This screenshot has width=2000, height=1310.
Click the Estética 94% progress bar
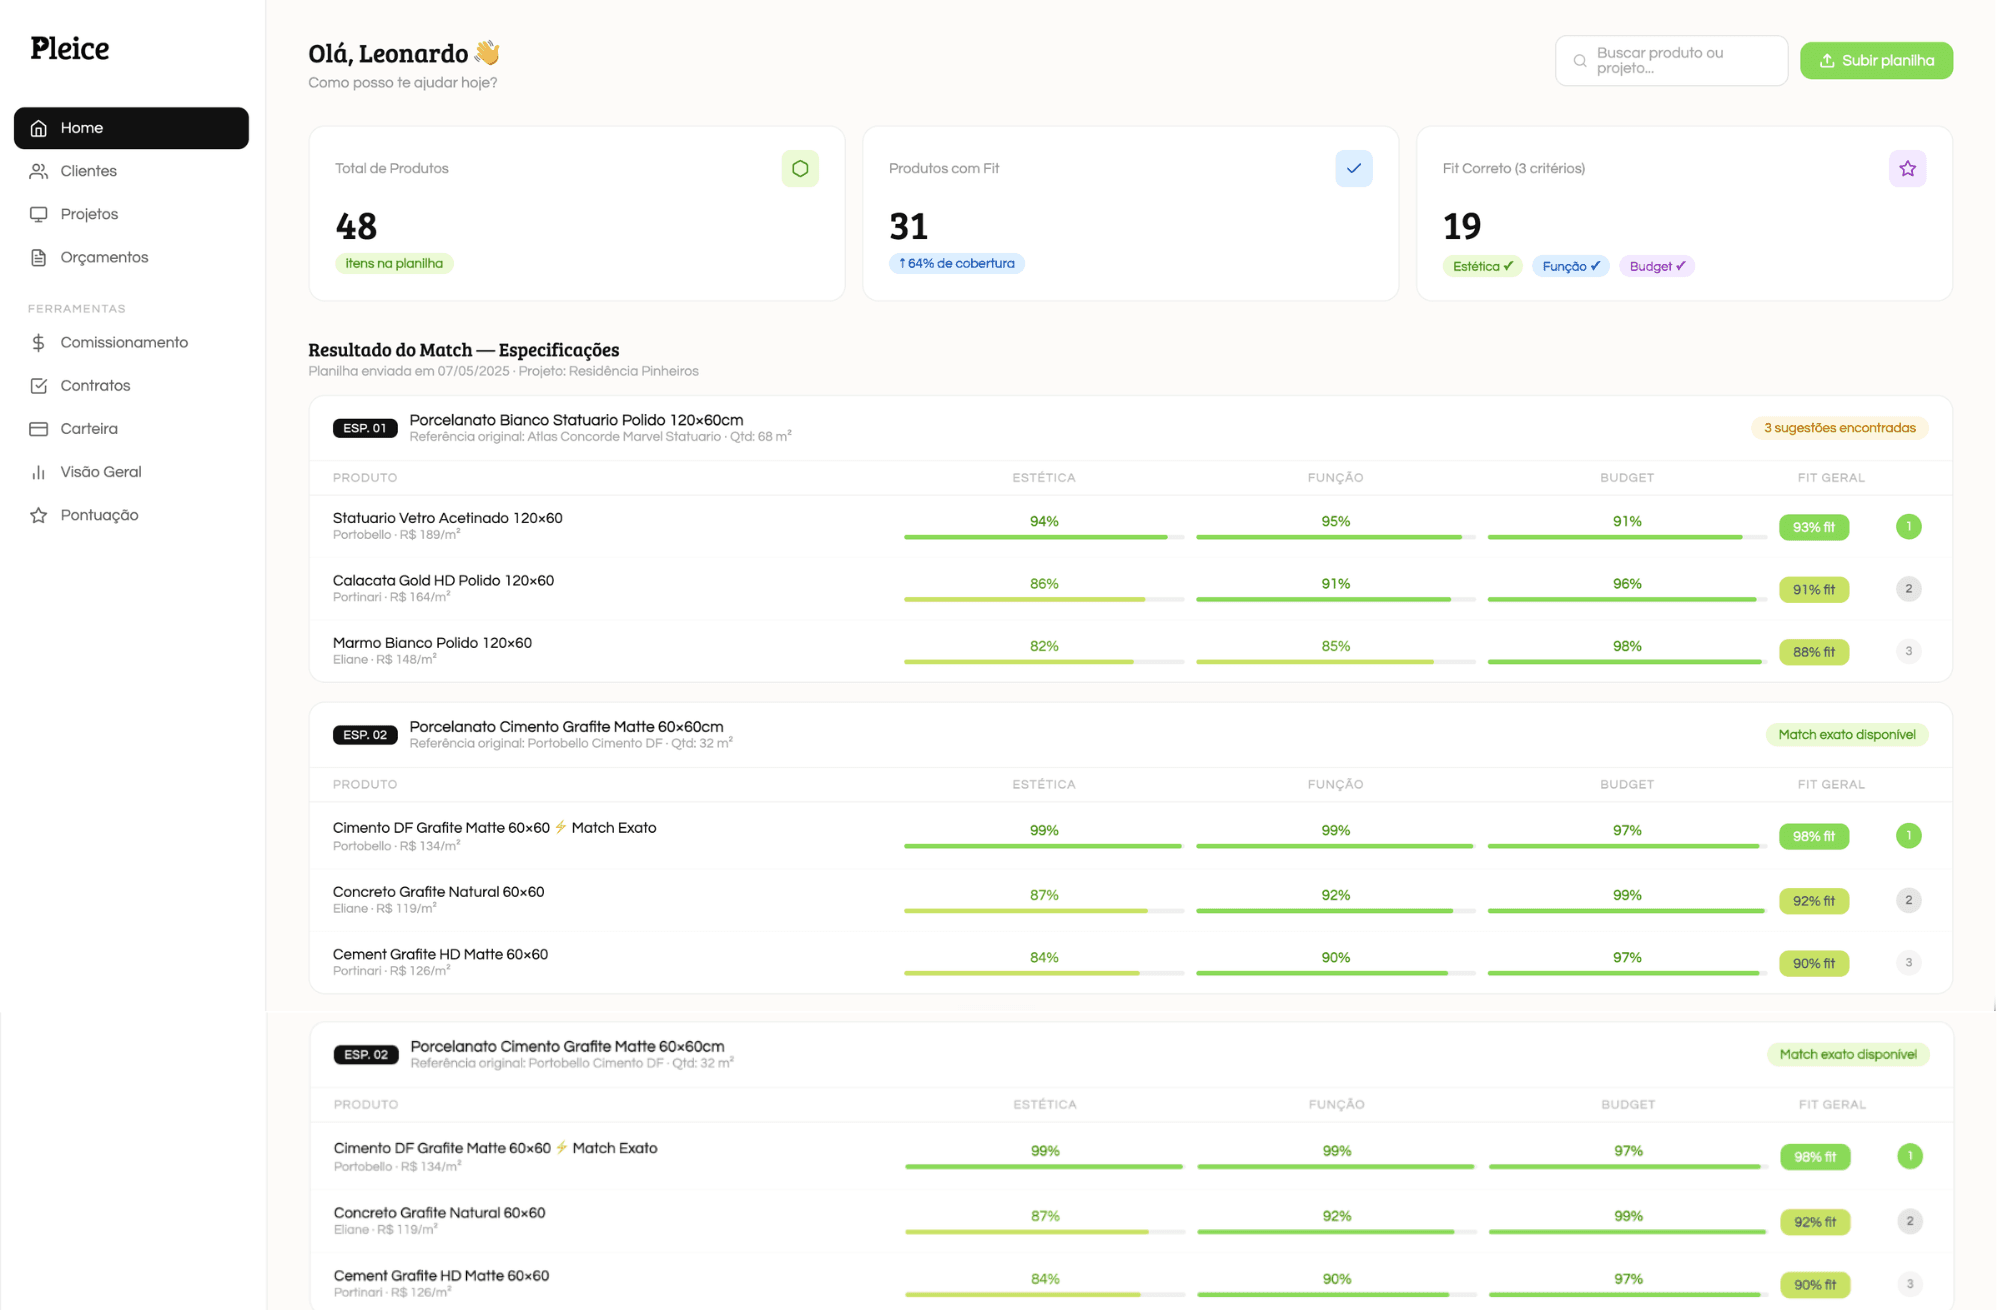(x=1043, y=537)
